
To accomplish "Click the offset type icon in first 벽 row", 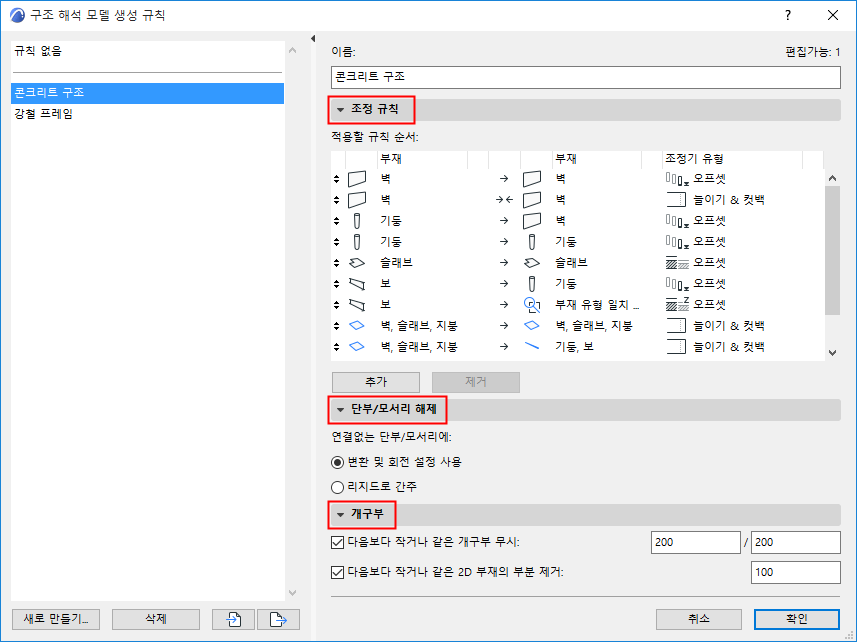I will tap(677, 179).
